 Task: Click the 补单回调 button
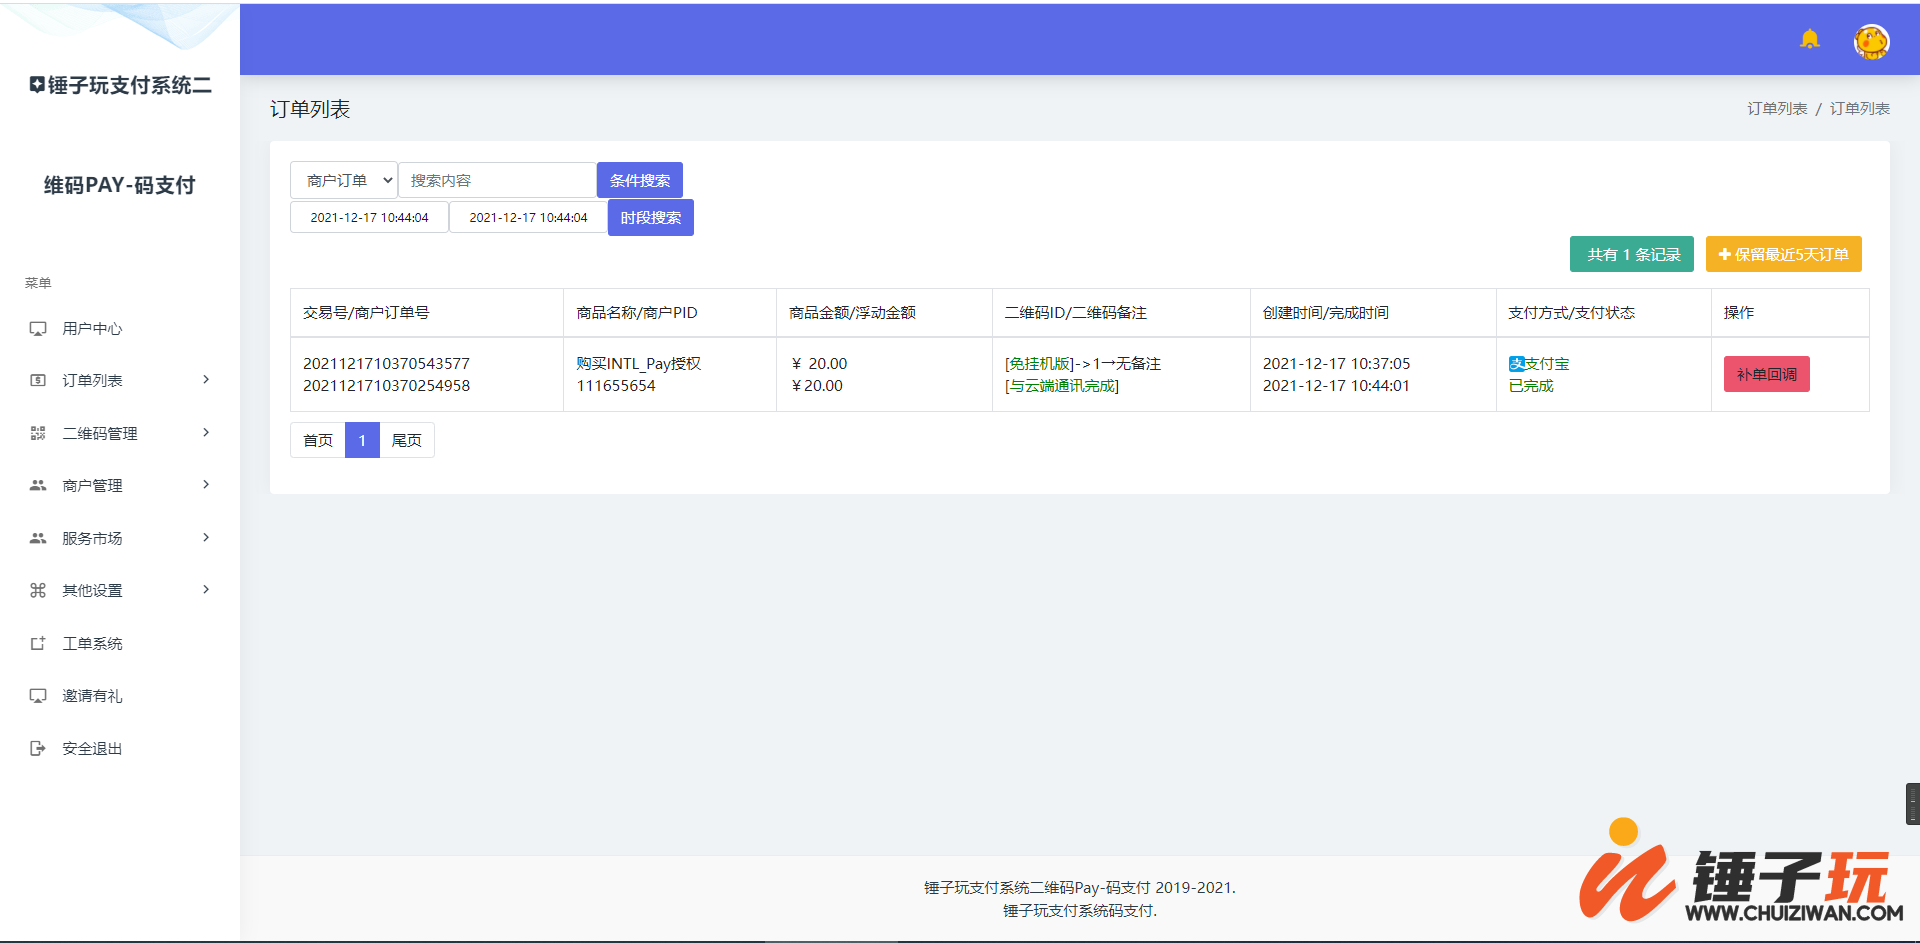tap(1767, 374)
